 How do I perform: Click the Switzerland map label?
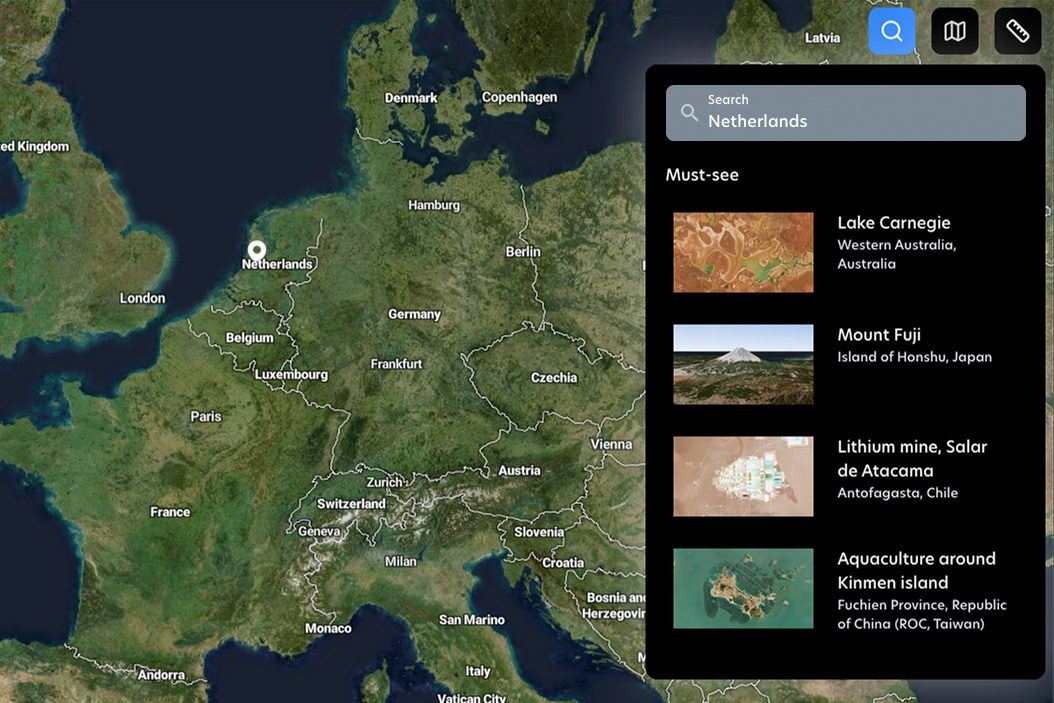click(352, 503)
